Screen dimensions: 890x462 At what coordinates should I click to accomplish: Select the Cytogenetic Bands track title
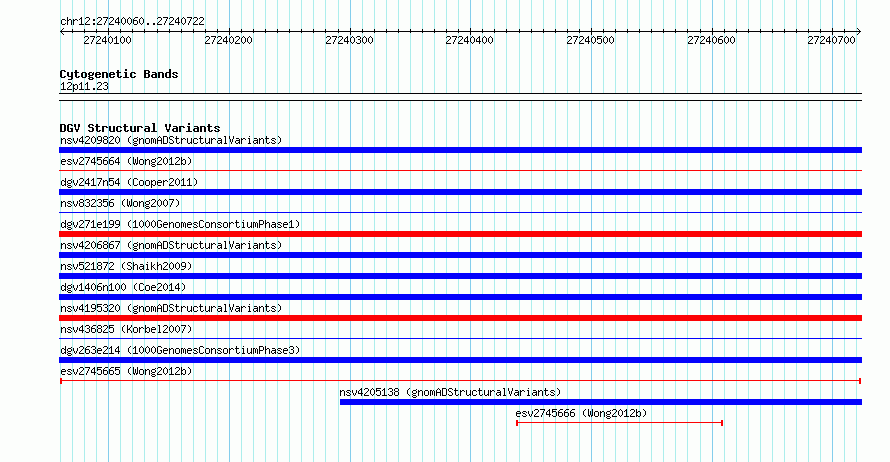coord(119,74)
